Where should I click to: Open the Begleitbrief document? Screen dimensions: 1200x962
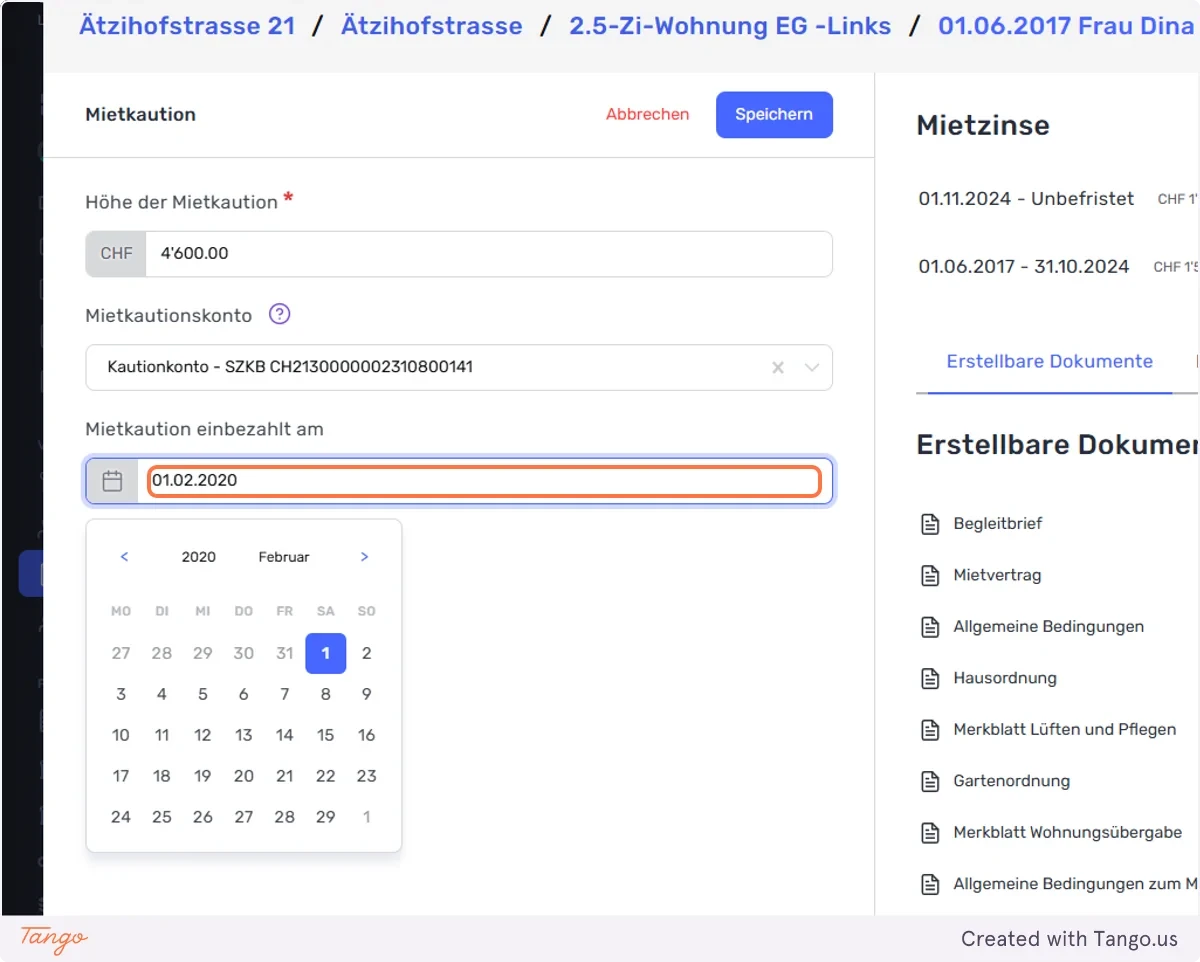point(998,524)
